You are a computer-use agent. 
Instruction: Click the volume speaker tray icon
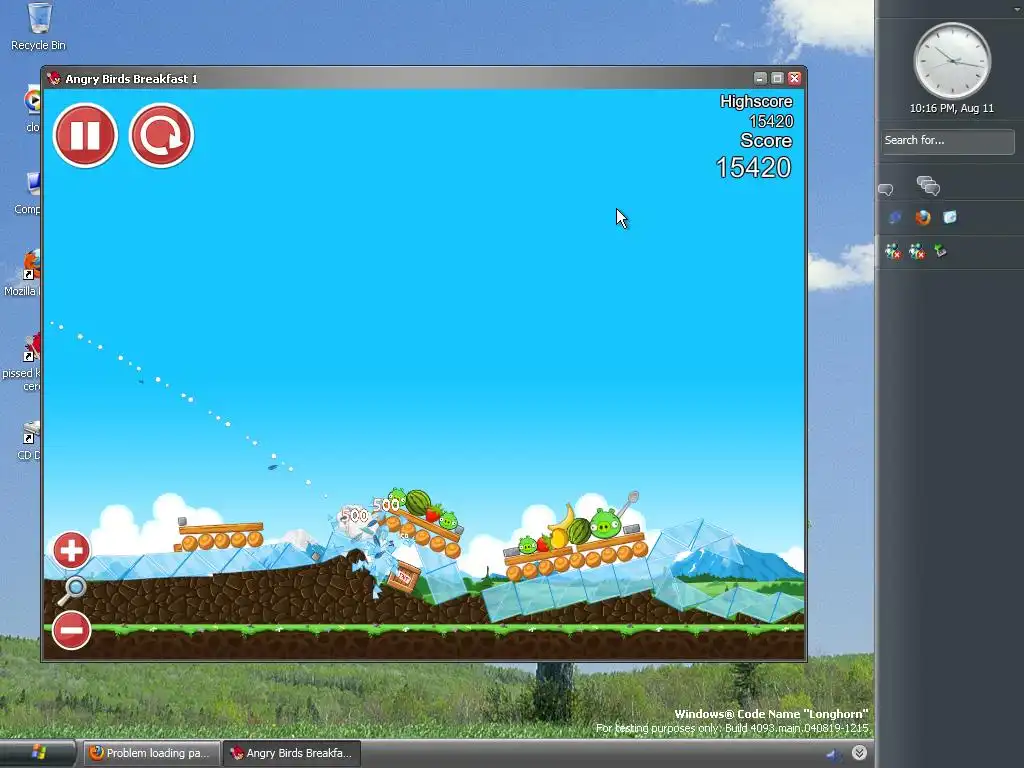click(834, 754)
